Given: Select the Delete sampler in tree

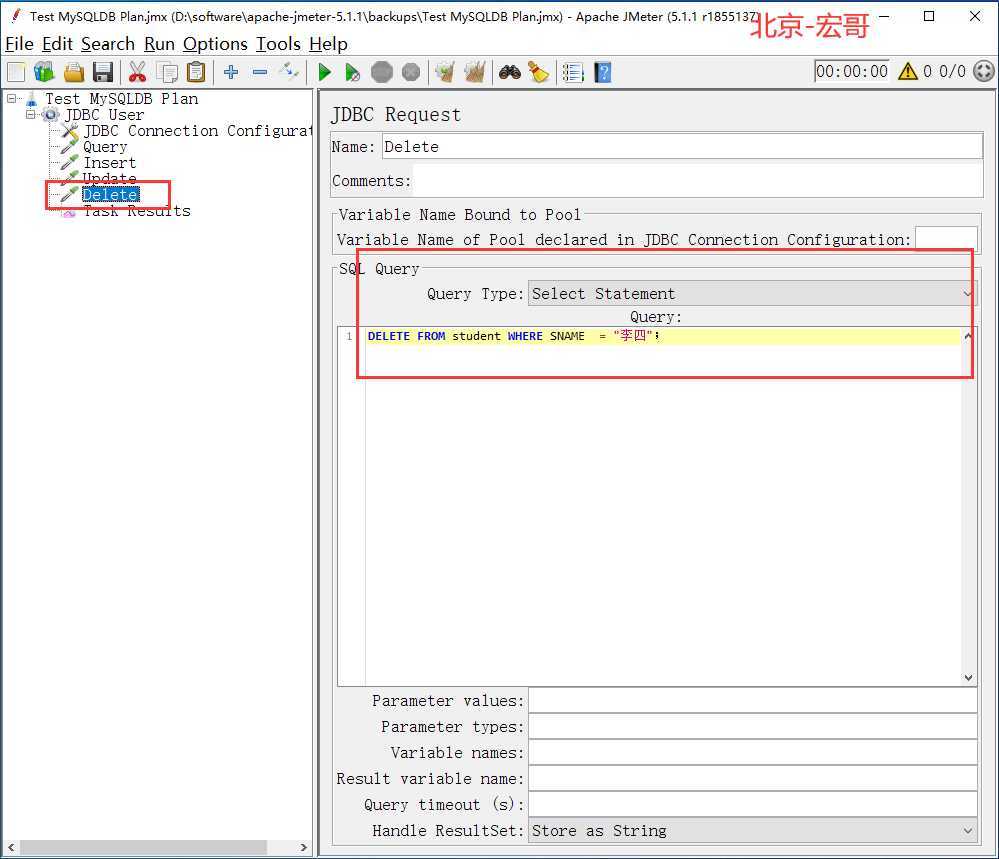Looking at the screenshot, I should pos(110,194).
